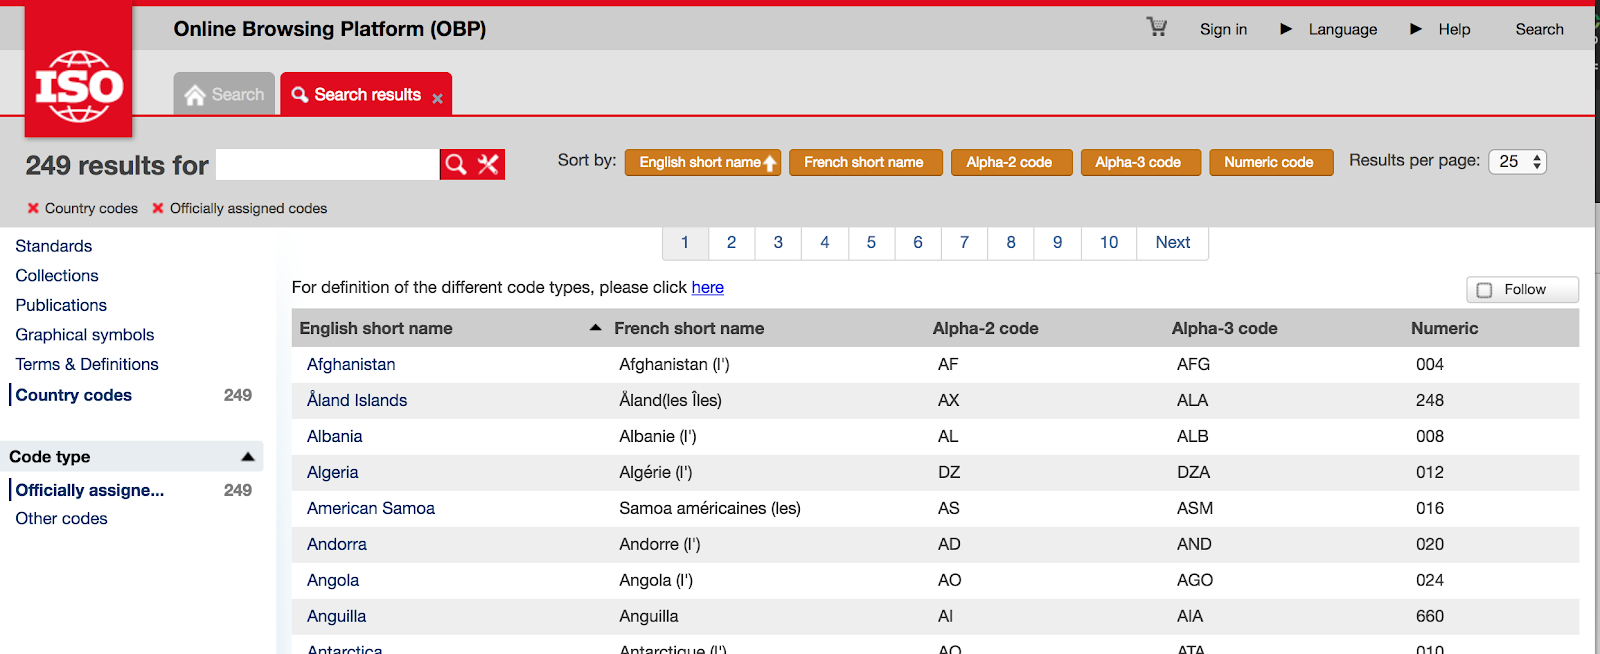The image size is (1600, 654).
Task: Click the clear search tools icon
Action: pos(488,164)
